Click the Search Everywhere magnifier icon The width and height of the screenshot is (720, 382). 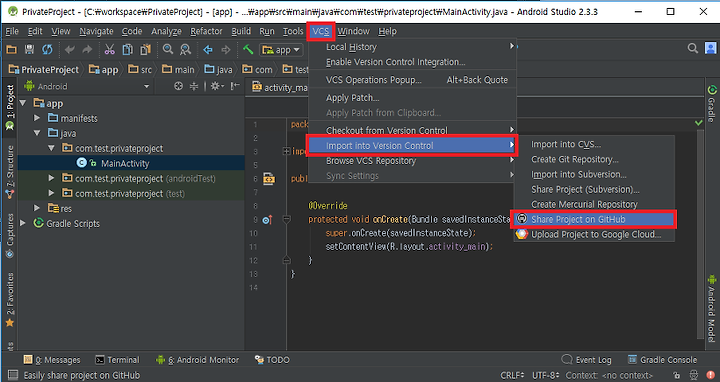point(692,48)
